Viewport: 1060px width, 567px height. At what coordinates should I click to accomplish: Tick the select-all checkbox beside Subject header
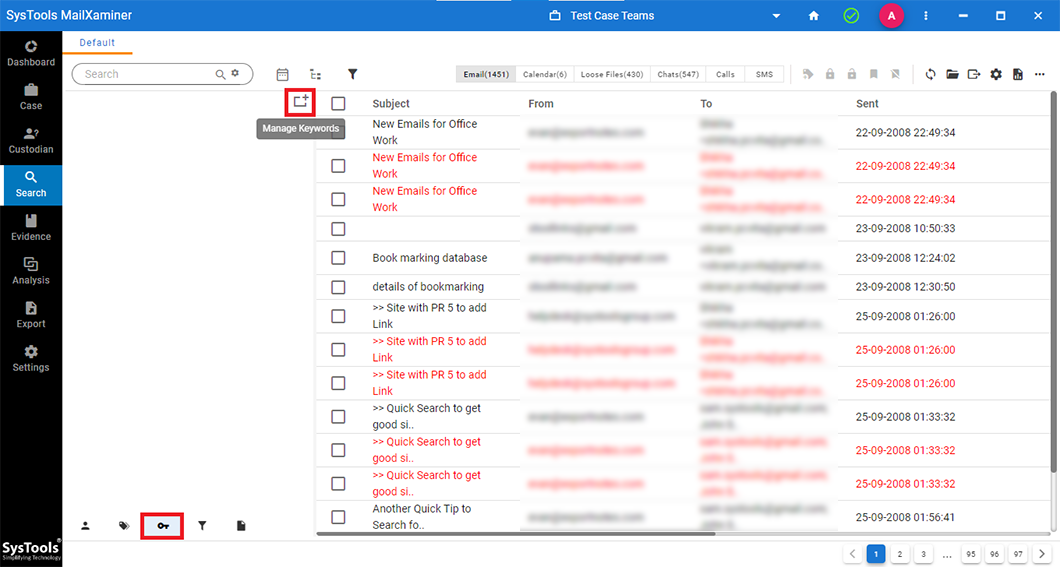(x=338, y=103)
